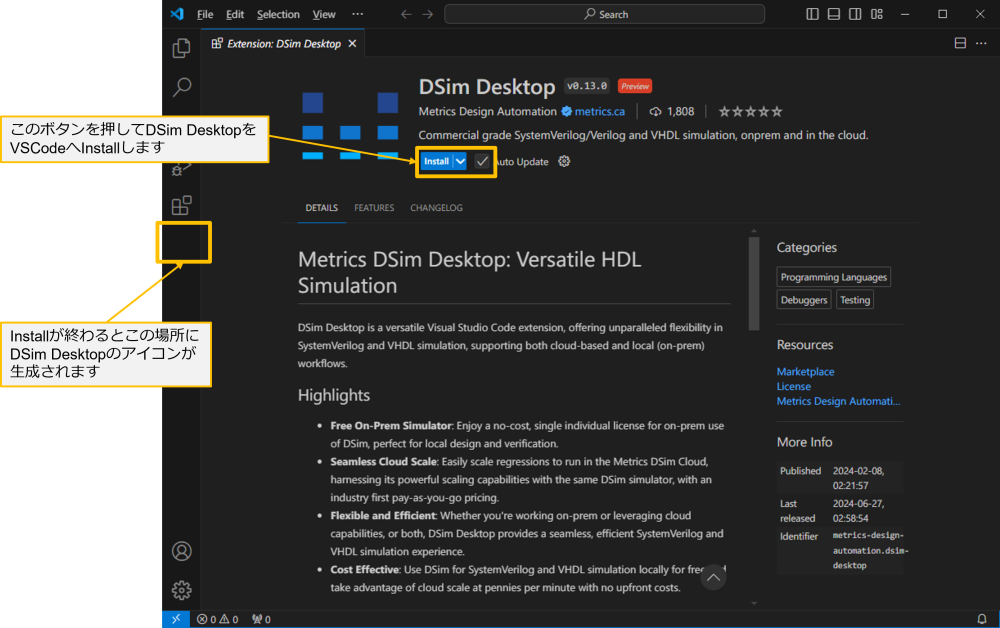
Task: Open the Search view in activity bar
Action: point(182,87)
